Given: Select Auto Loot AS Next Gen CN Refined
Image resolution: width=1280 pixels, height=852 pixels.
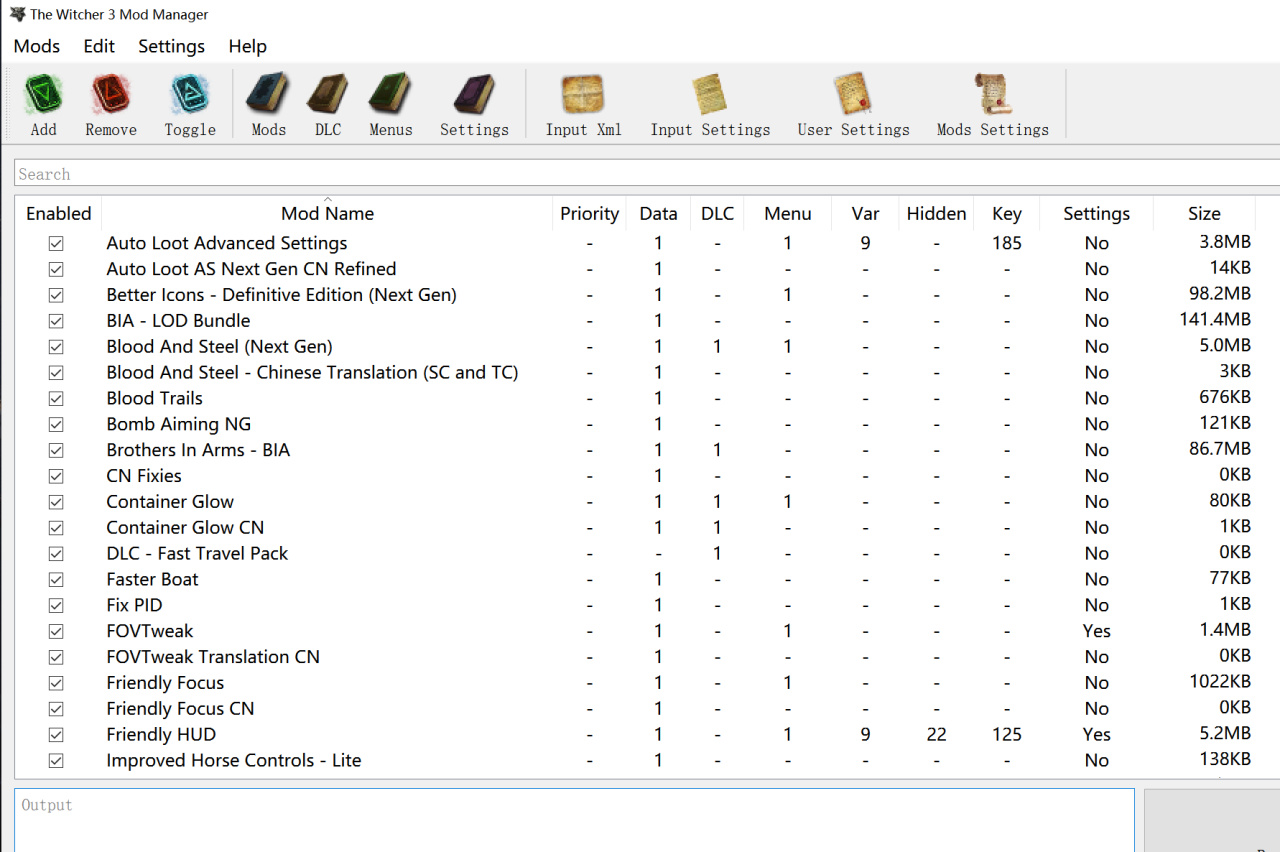Looking at the screenshot, I should pyautogui.click(x=251, y=269).
